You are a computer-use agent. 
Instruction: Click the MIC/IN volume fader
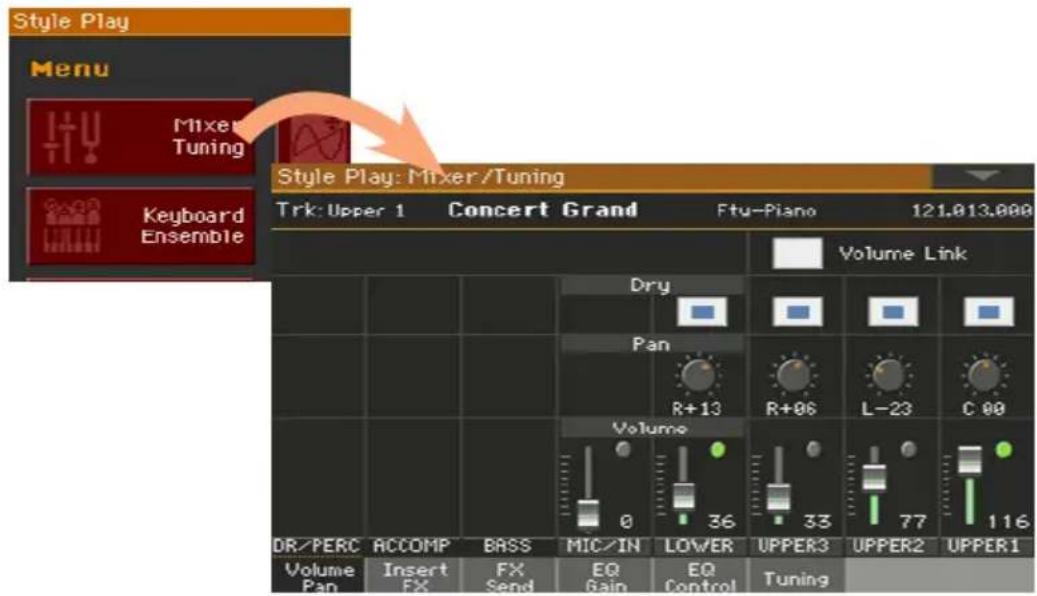587,513
